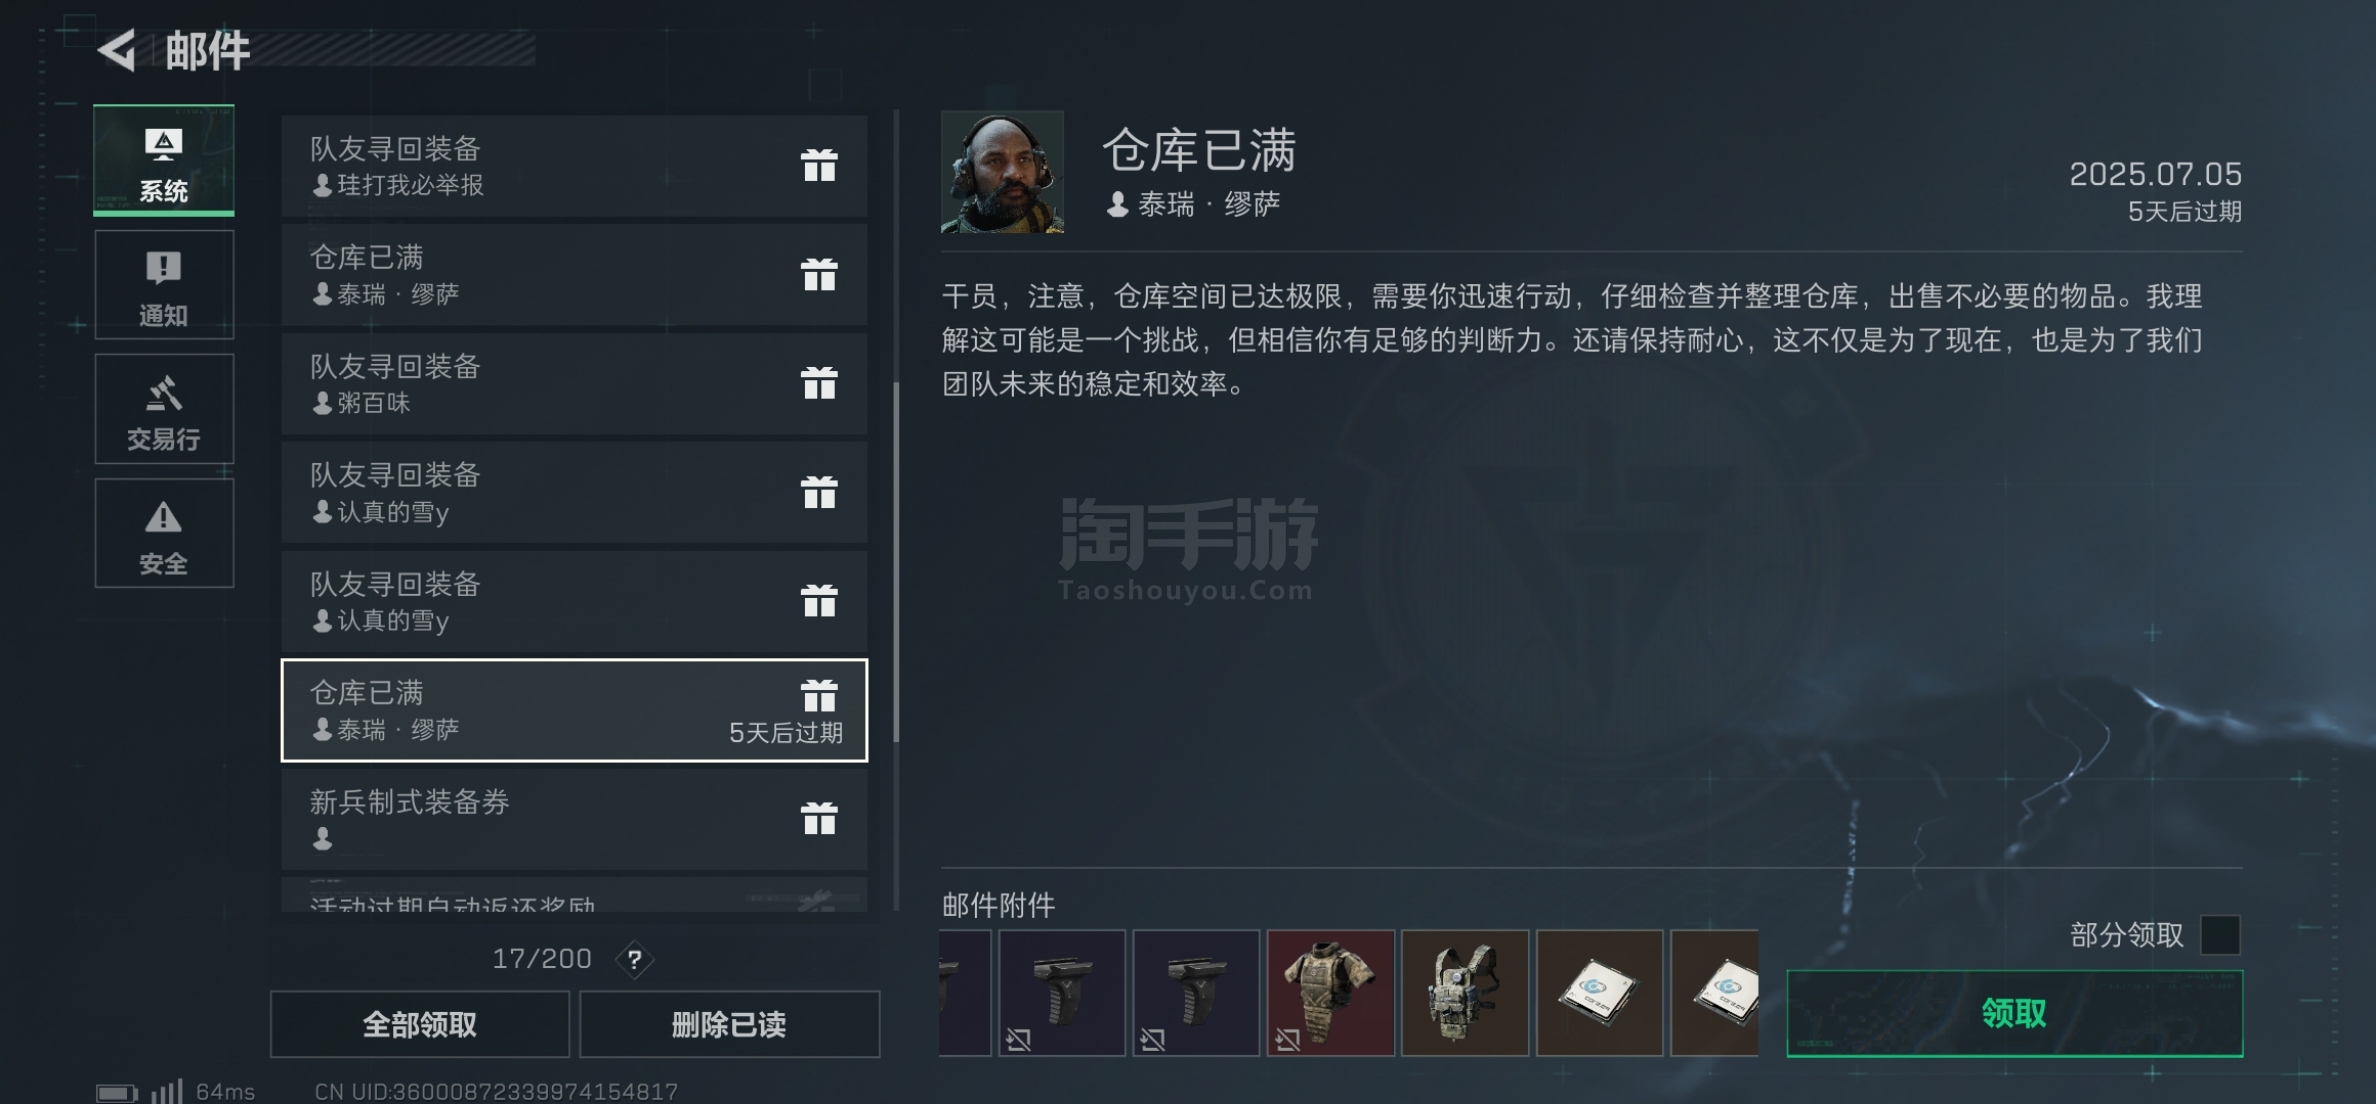Screen dimensions: 2376x1104
Task: Select the first foregrip attachment thumbnail
Action: click(1062, 993)
